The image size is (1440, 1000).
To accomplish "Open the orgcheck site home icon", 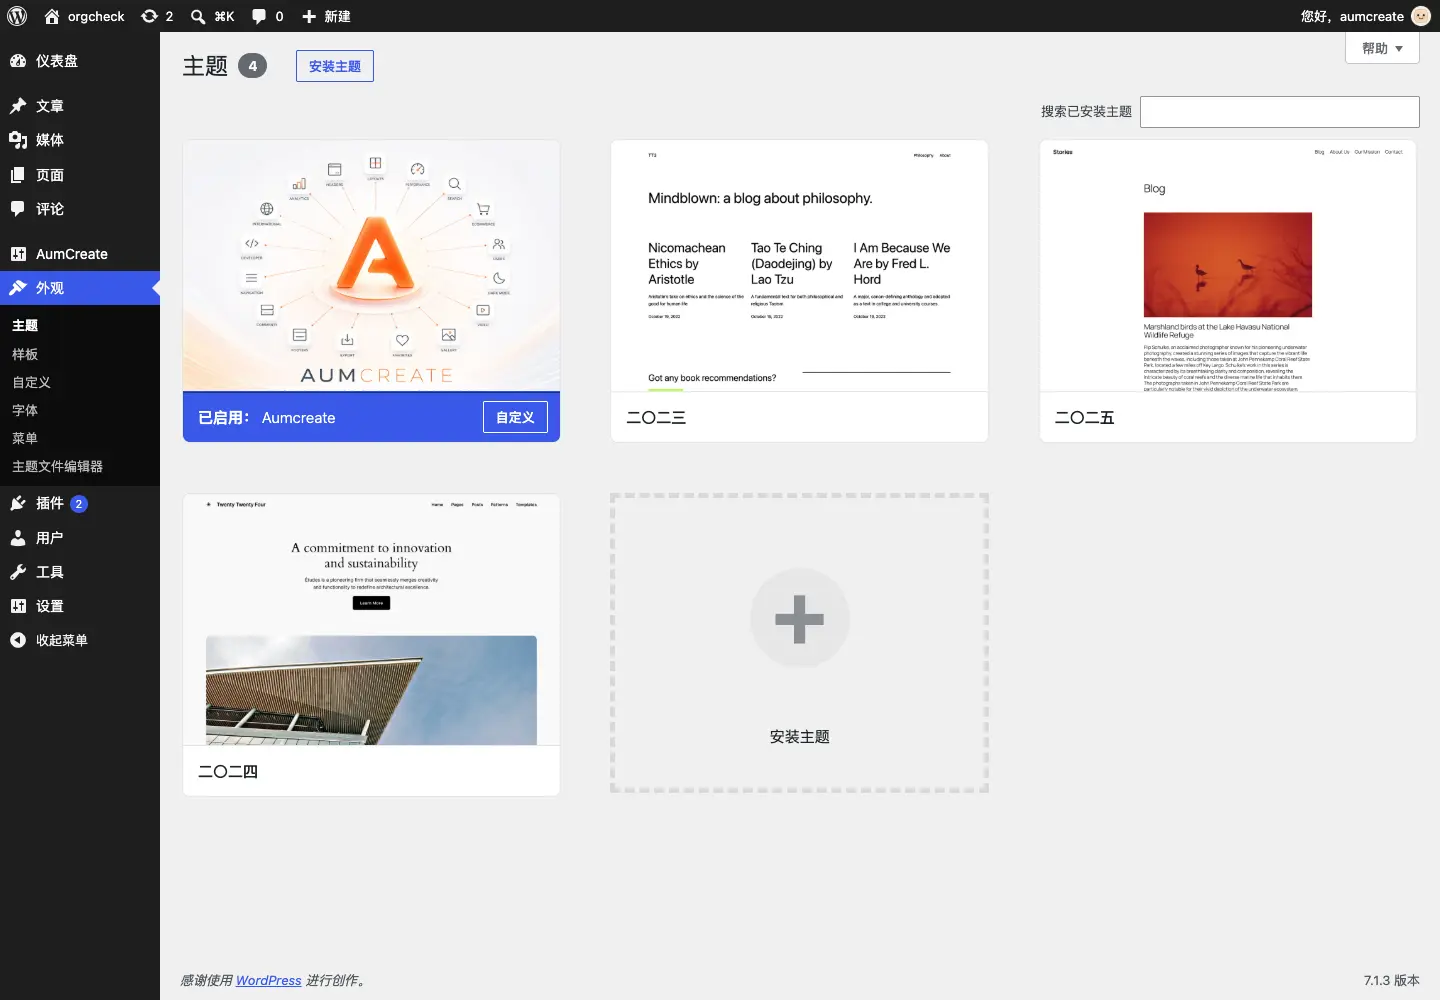I will (52, 16).
